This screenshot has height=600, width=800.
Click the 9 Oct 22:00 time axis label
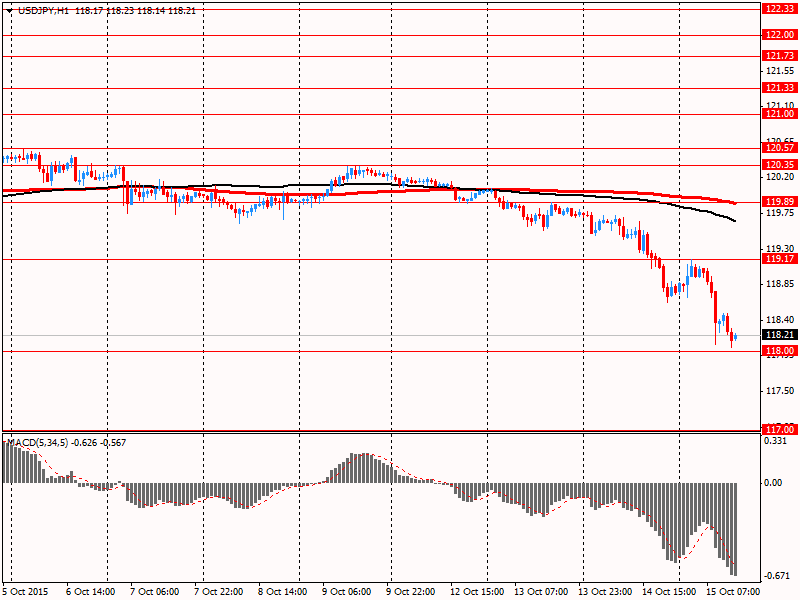click(x=411, y=592)
